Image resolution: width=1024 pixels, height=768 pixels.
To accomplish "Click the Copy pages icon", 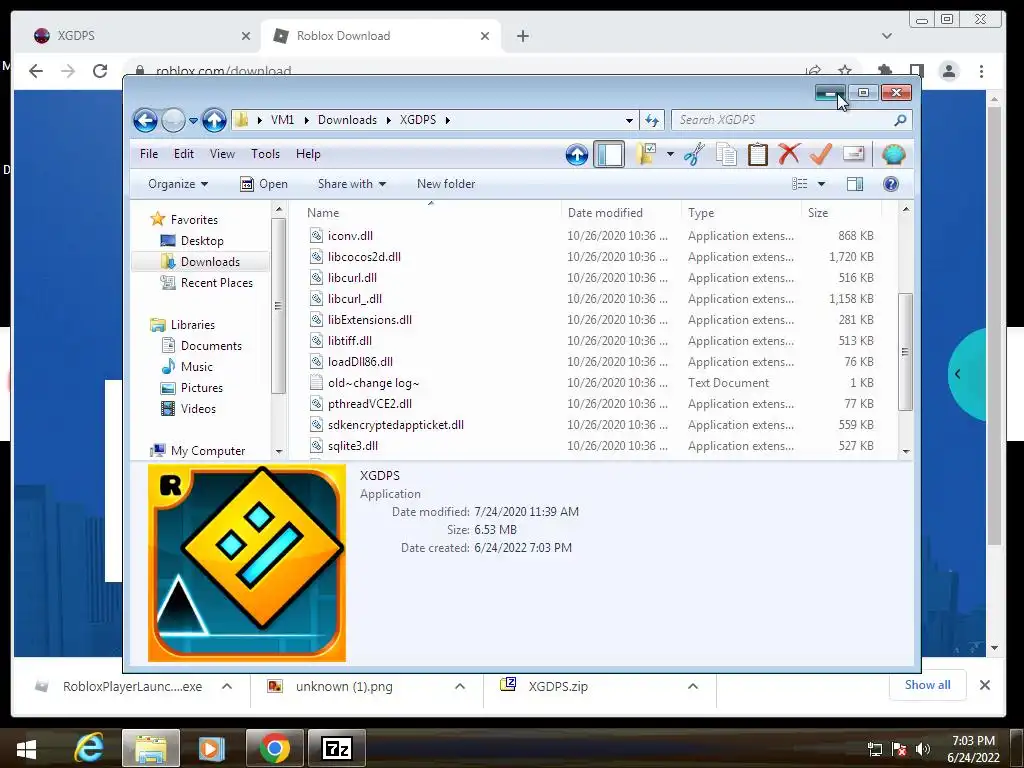I will pos(726,154).
